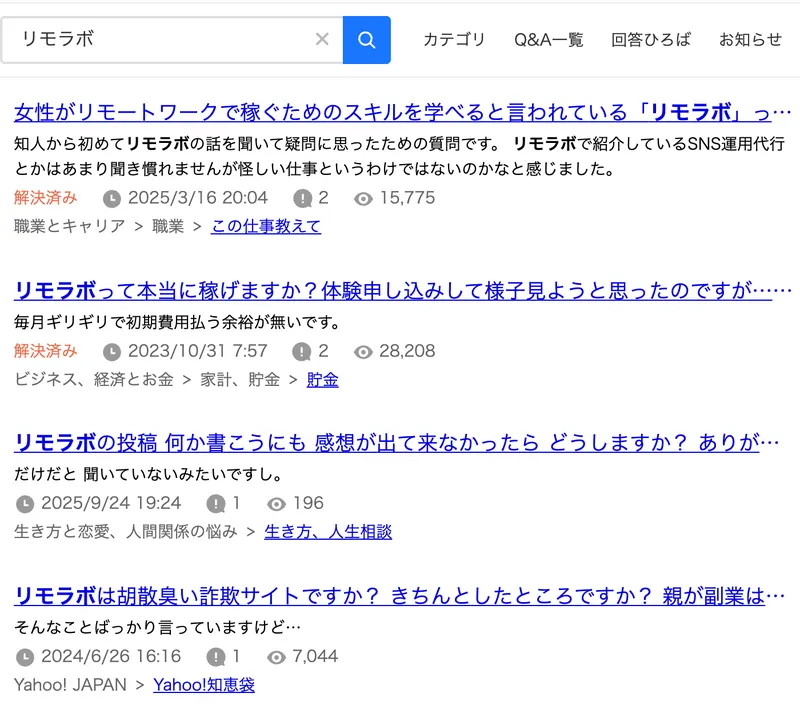Open the Yahoo!知恵袋 category link

click(204, 685)
